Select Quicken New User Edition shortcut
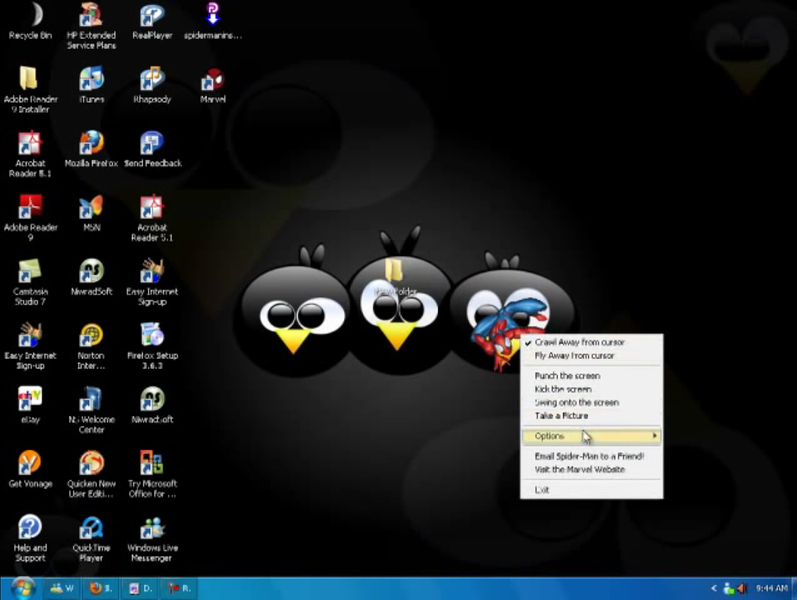 [91, 473]
